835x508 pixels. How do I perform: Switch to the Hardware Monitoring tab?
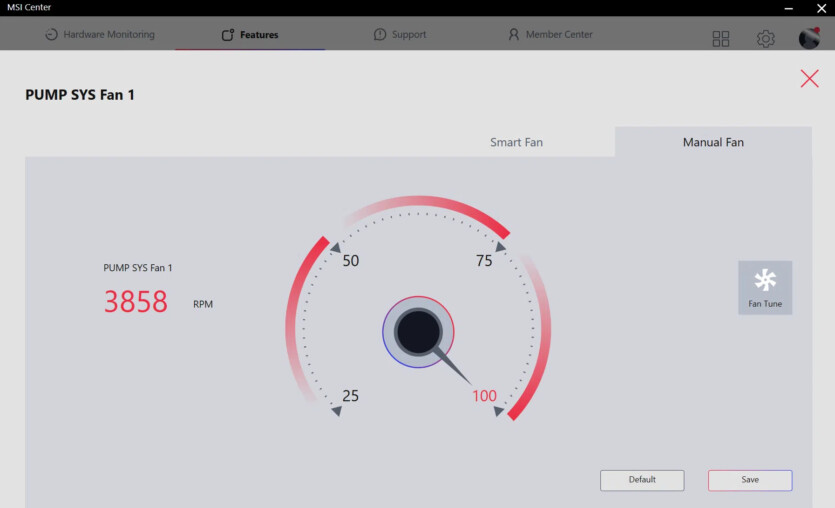pyautogui.click(x=100, y=35)
